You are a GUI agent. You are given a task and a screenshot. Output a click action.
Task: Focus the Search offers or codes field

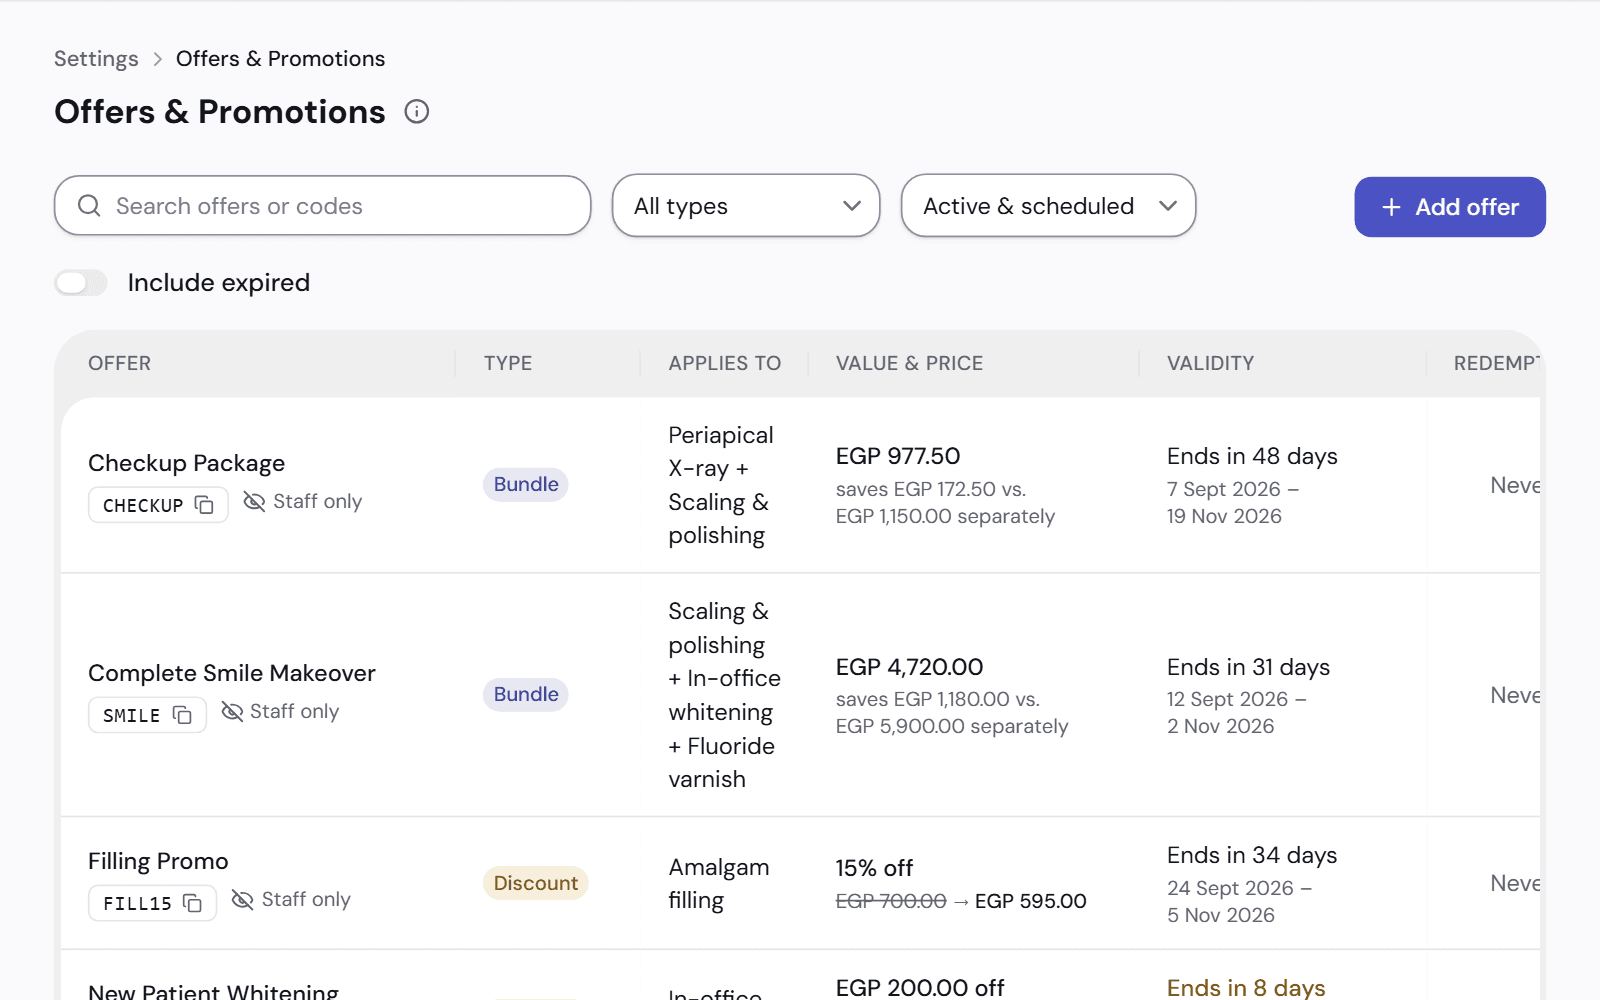(322, 206)
